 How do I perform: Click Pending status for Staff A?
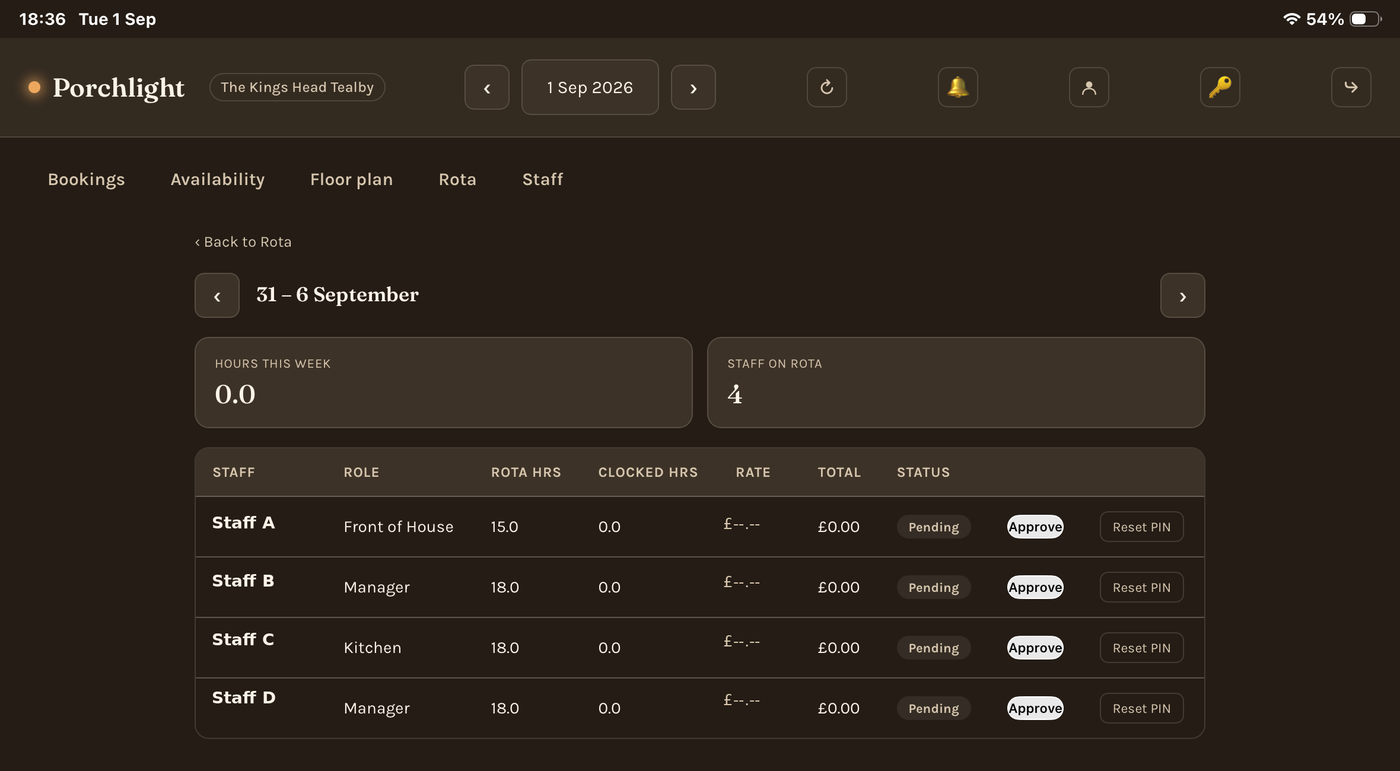pos(934,527)
